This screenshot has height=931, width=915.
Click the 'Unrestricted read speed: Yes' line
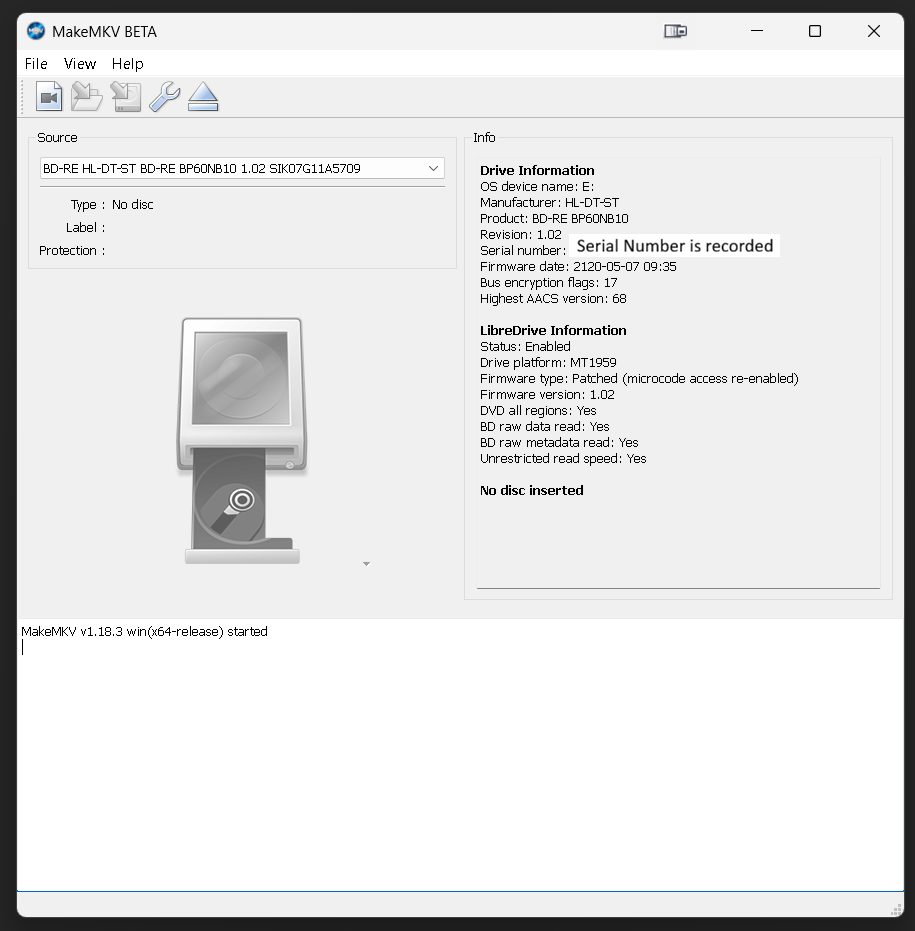(563, 459)
